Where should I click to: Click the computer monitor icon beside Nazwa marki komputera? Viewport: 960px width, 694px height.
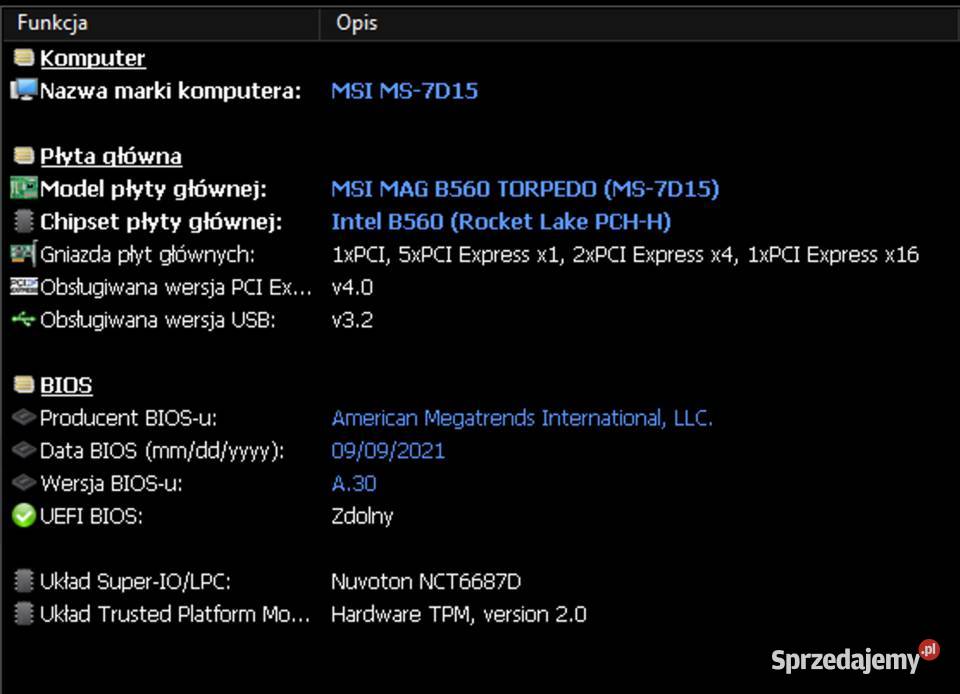point(23,91)
